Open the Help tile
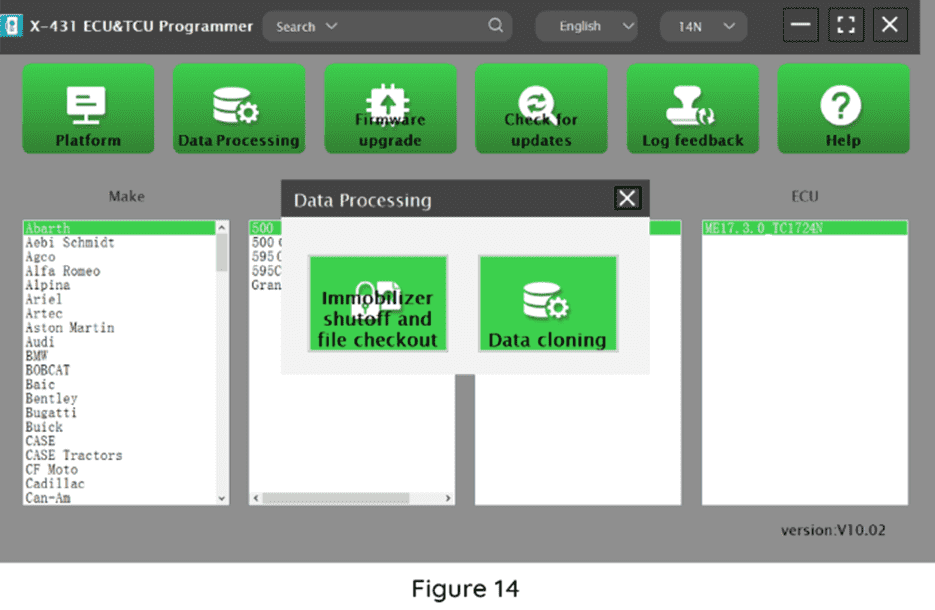 pos(844,109)
